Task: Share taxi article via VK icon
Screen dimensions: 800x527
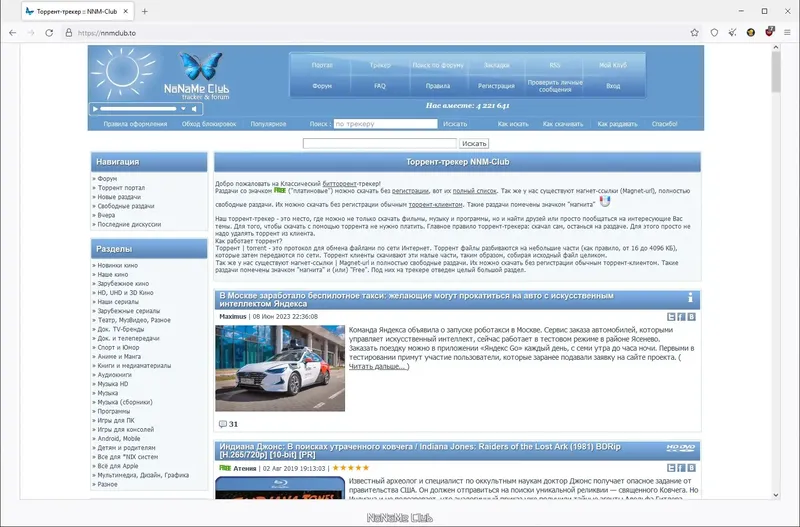Action: tap(691, 317)
